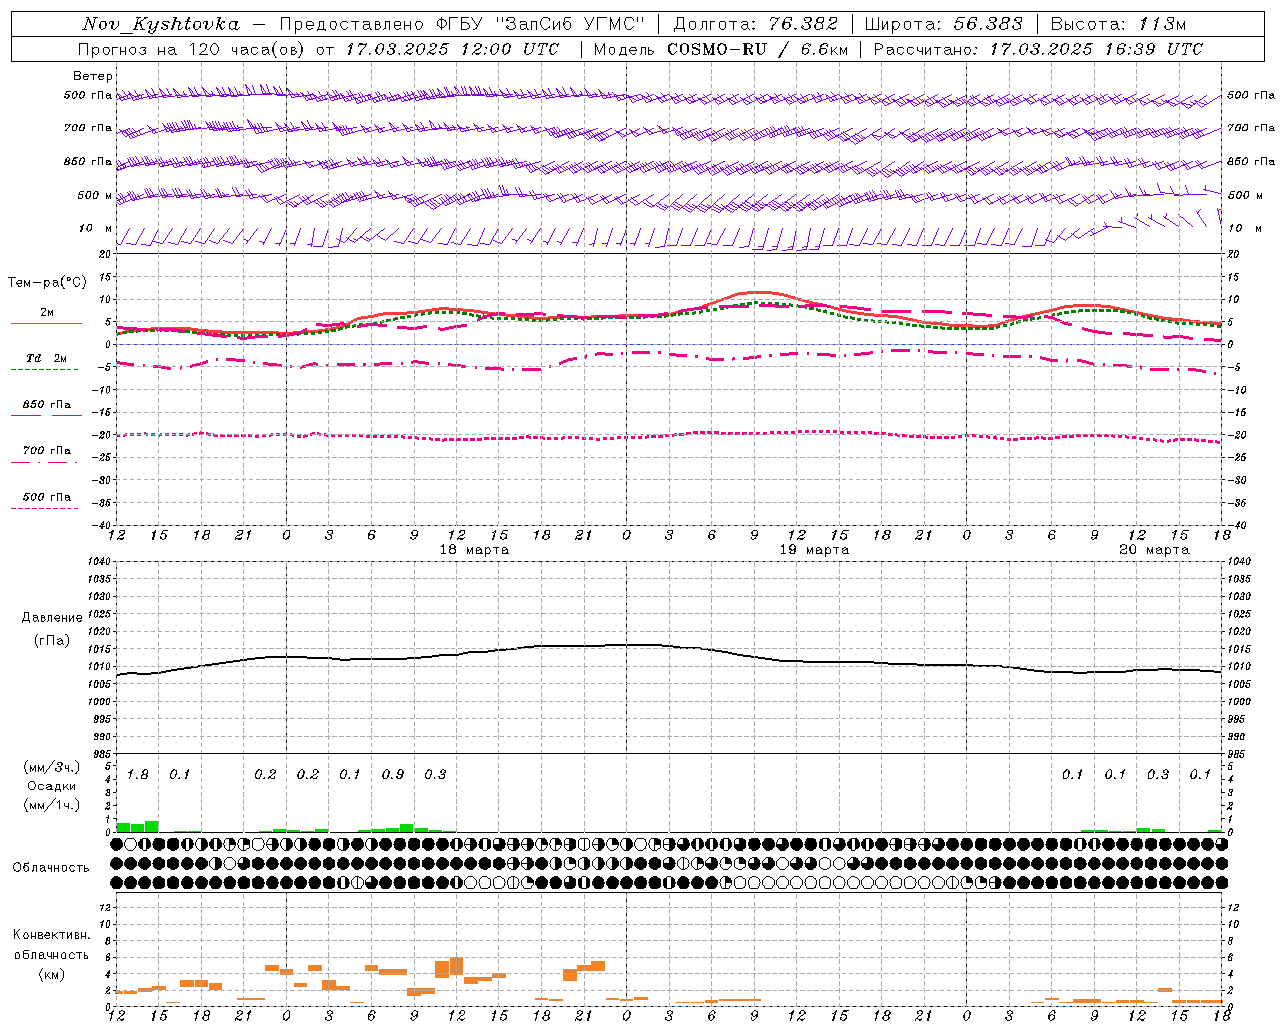
Task: Click forecast start time '17.03.2025 12:00 UTC'
Action: pos(453,49)
